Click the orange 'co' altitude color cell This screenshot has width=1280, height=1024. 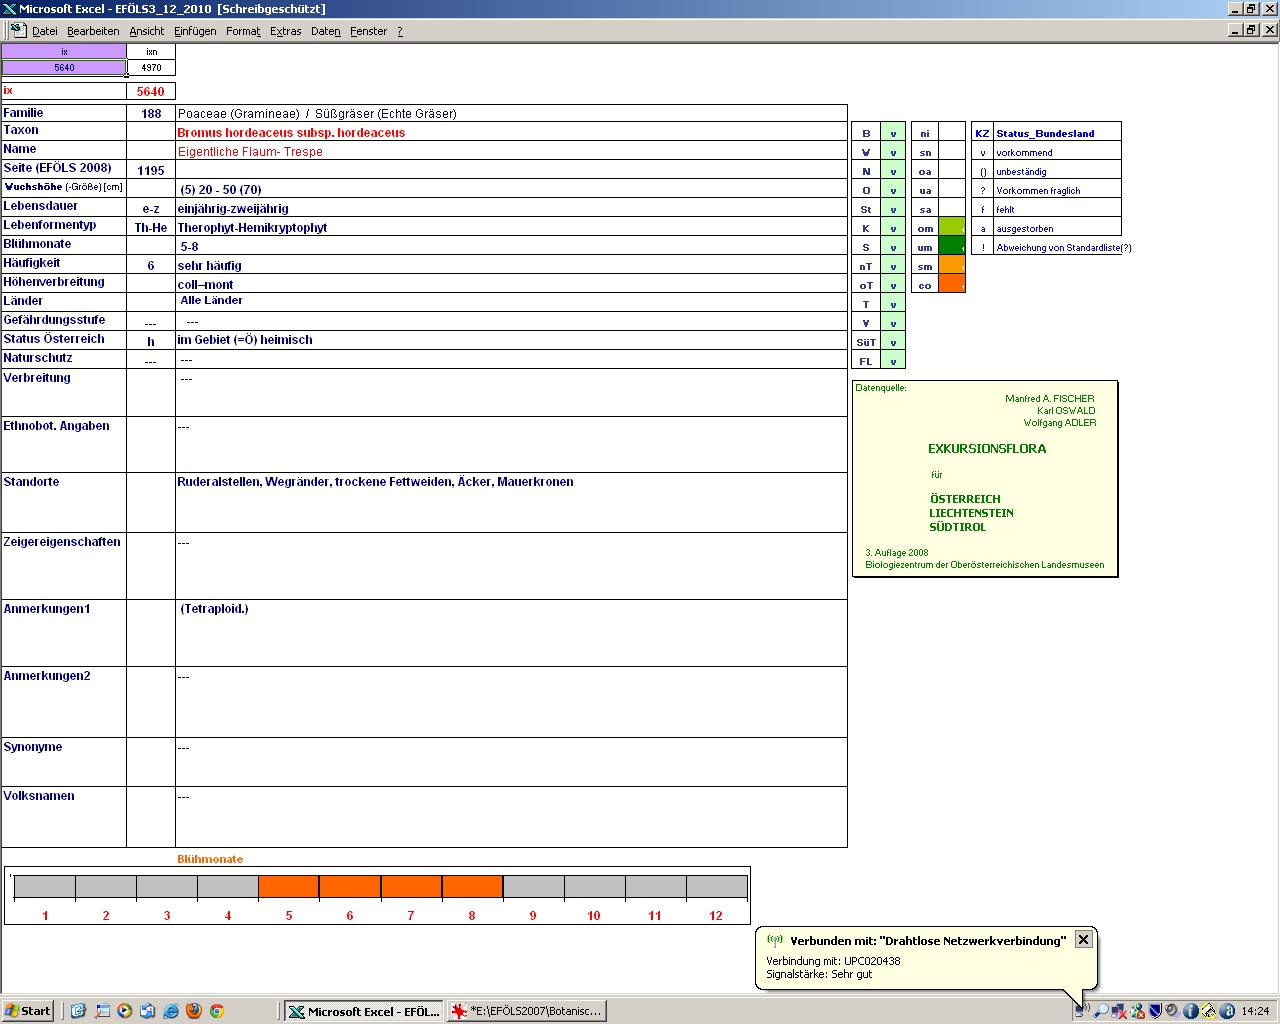pyautogui.click(x=952, y=285)
